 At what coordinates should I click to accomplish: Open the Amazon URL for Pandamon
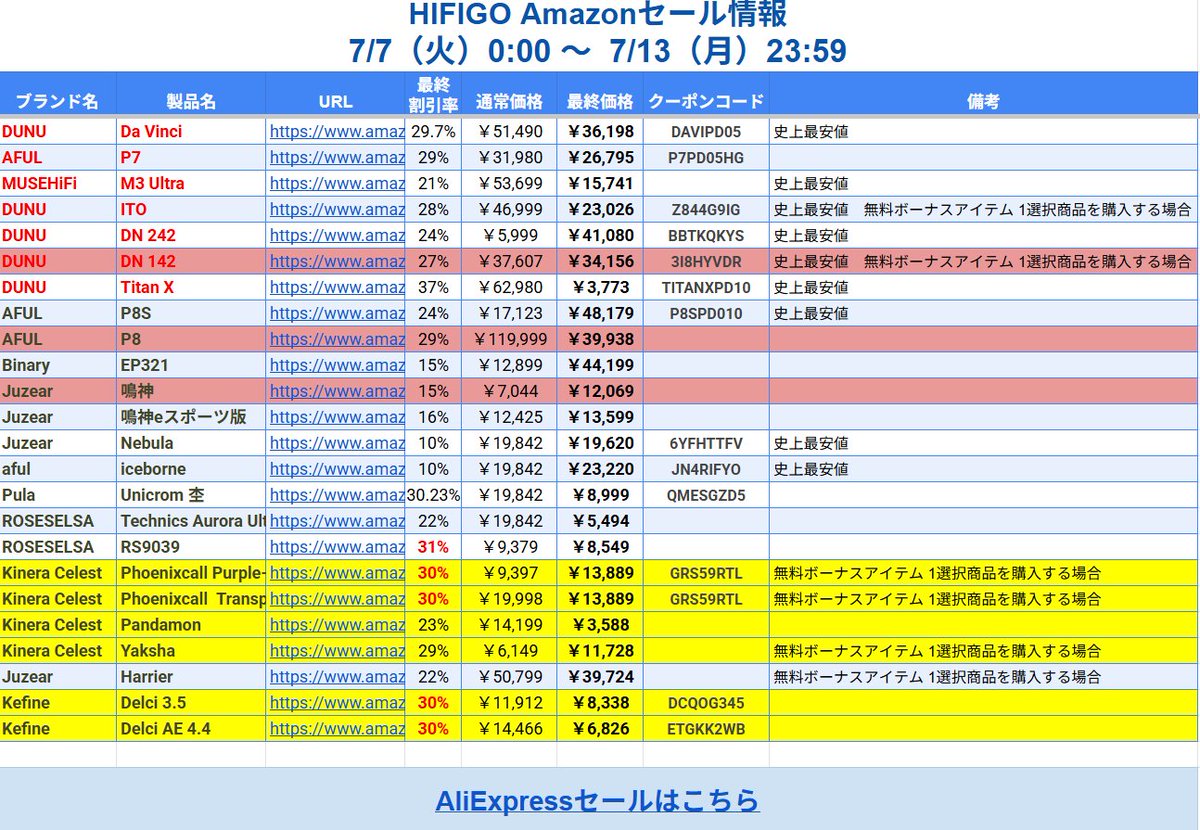pos(337,625)
